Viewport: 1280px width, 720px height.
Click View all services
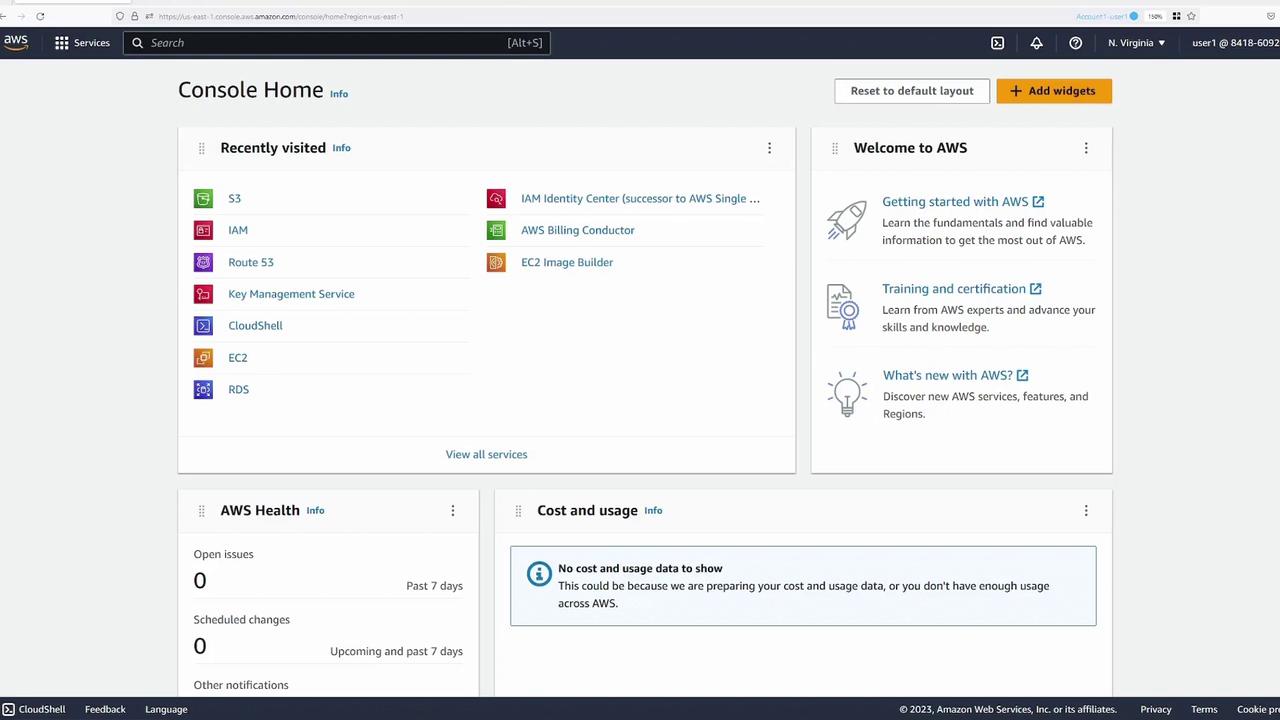pyautogui.click(x=486, y=454)
